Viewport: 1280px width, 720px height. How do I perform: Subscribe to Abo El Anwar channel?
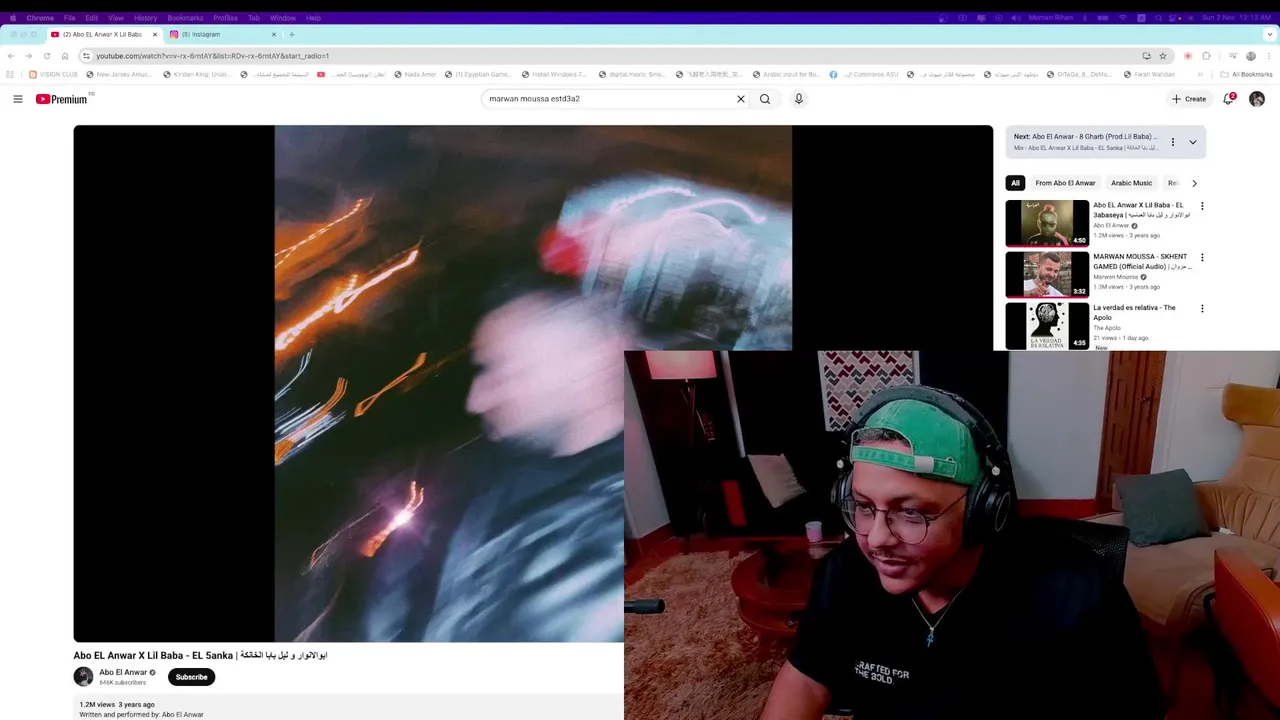point(191,677)
